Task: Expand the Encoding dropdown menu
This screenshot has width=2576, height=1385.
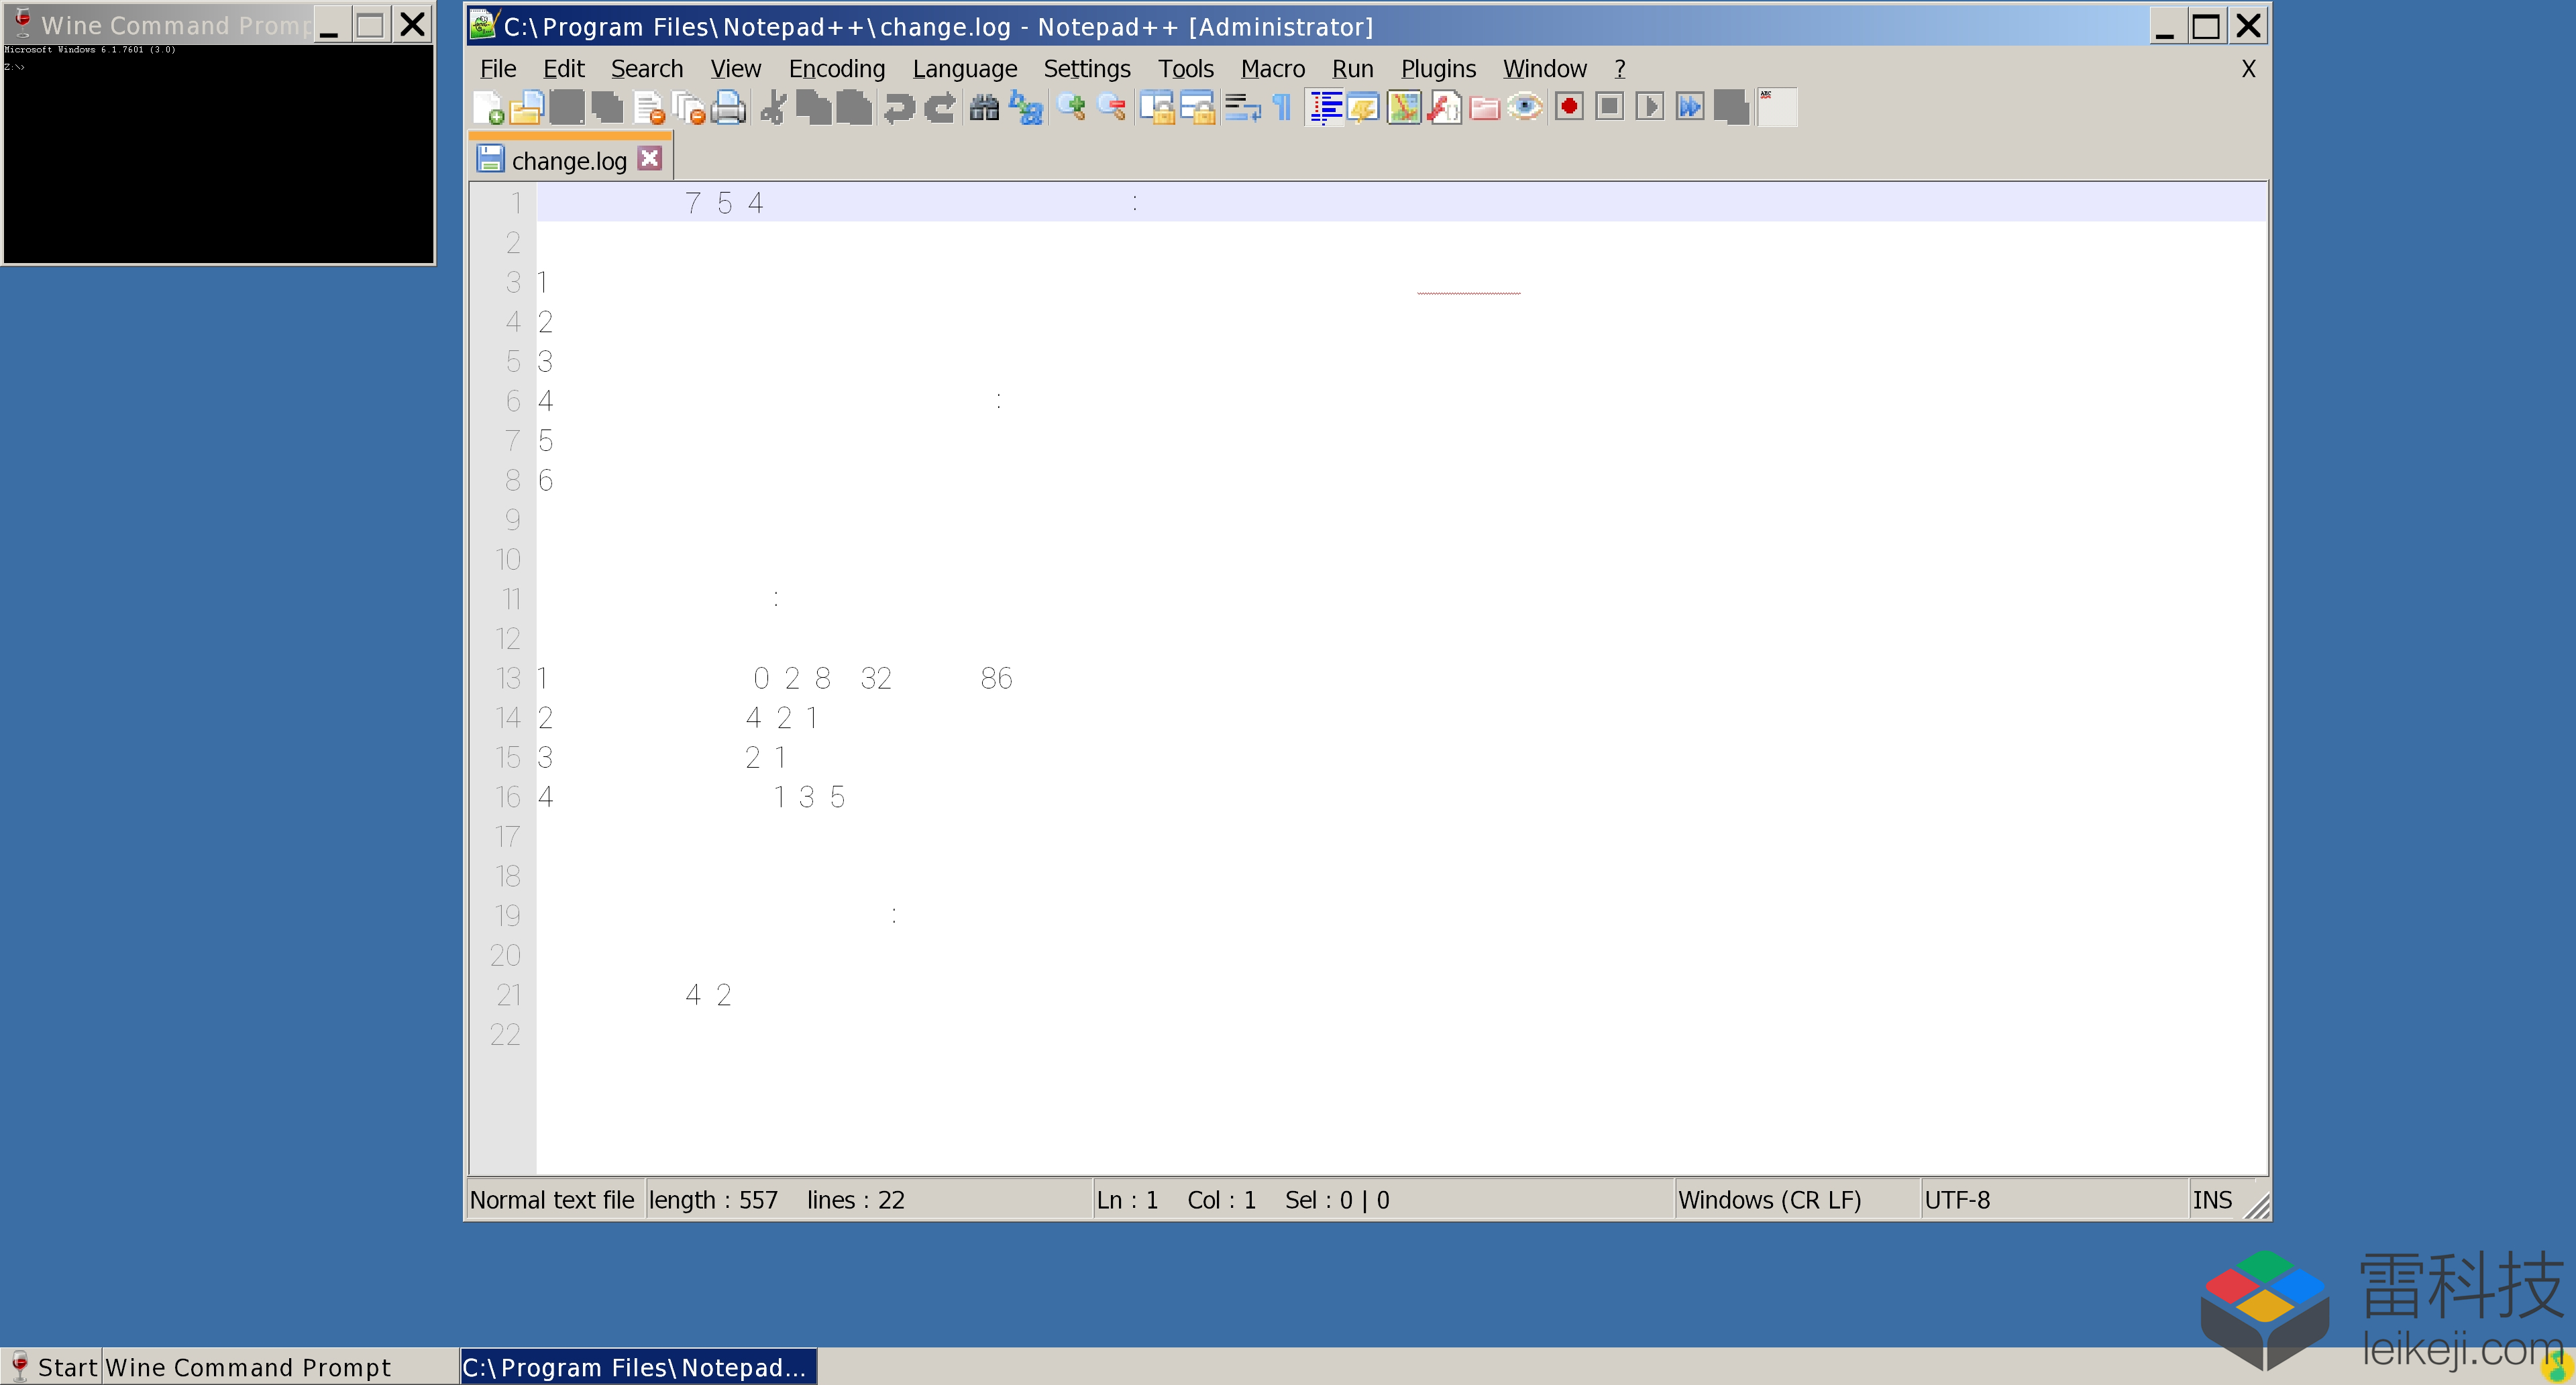Action: point(835,68)
